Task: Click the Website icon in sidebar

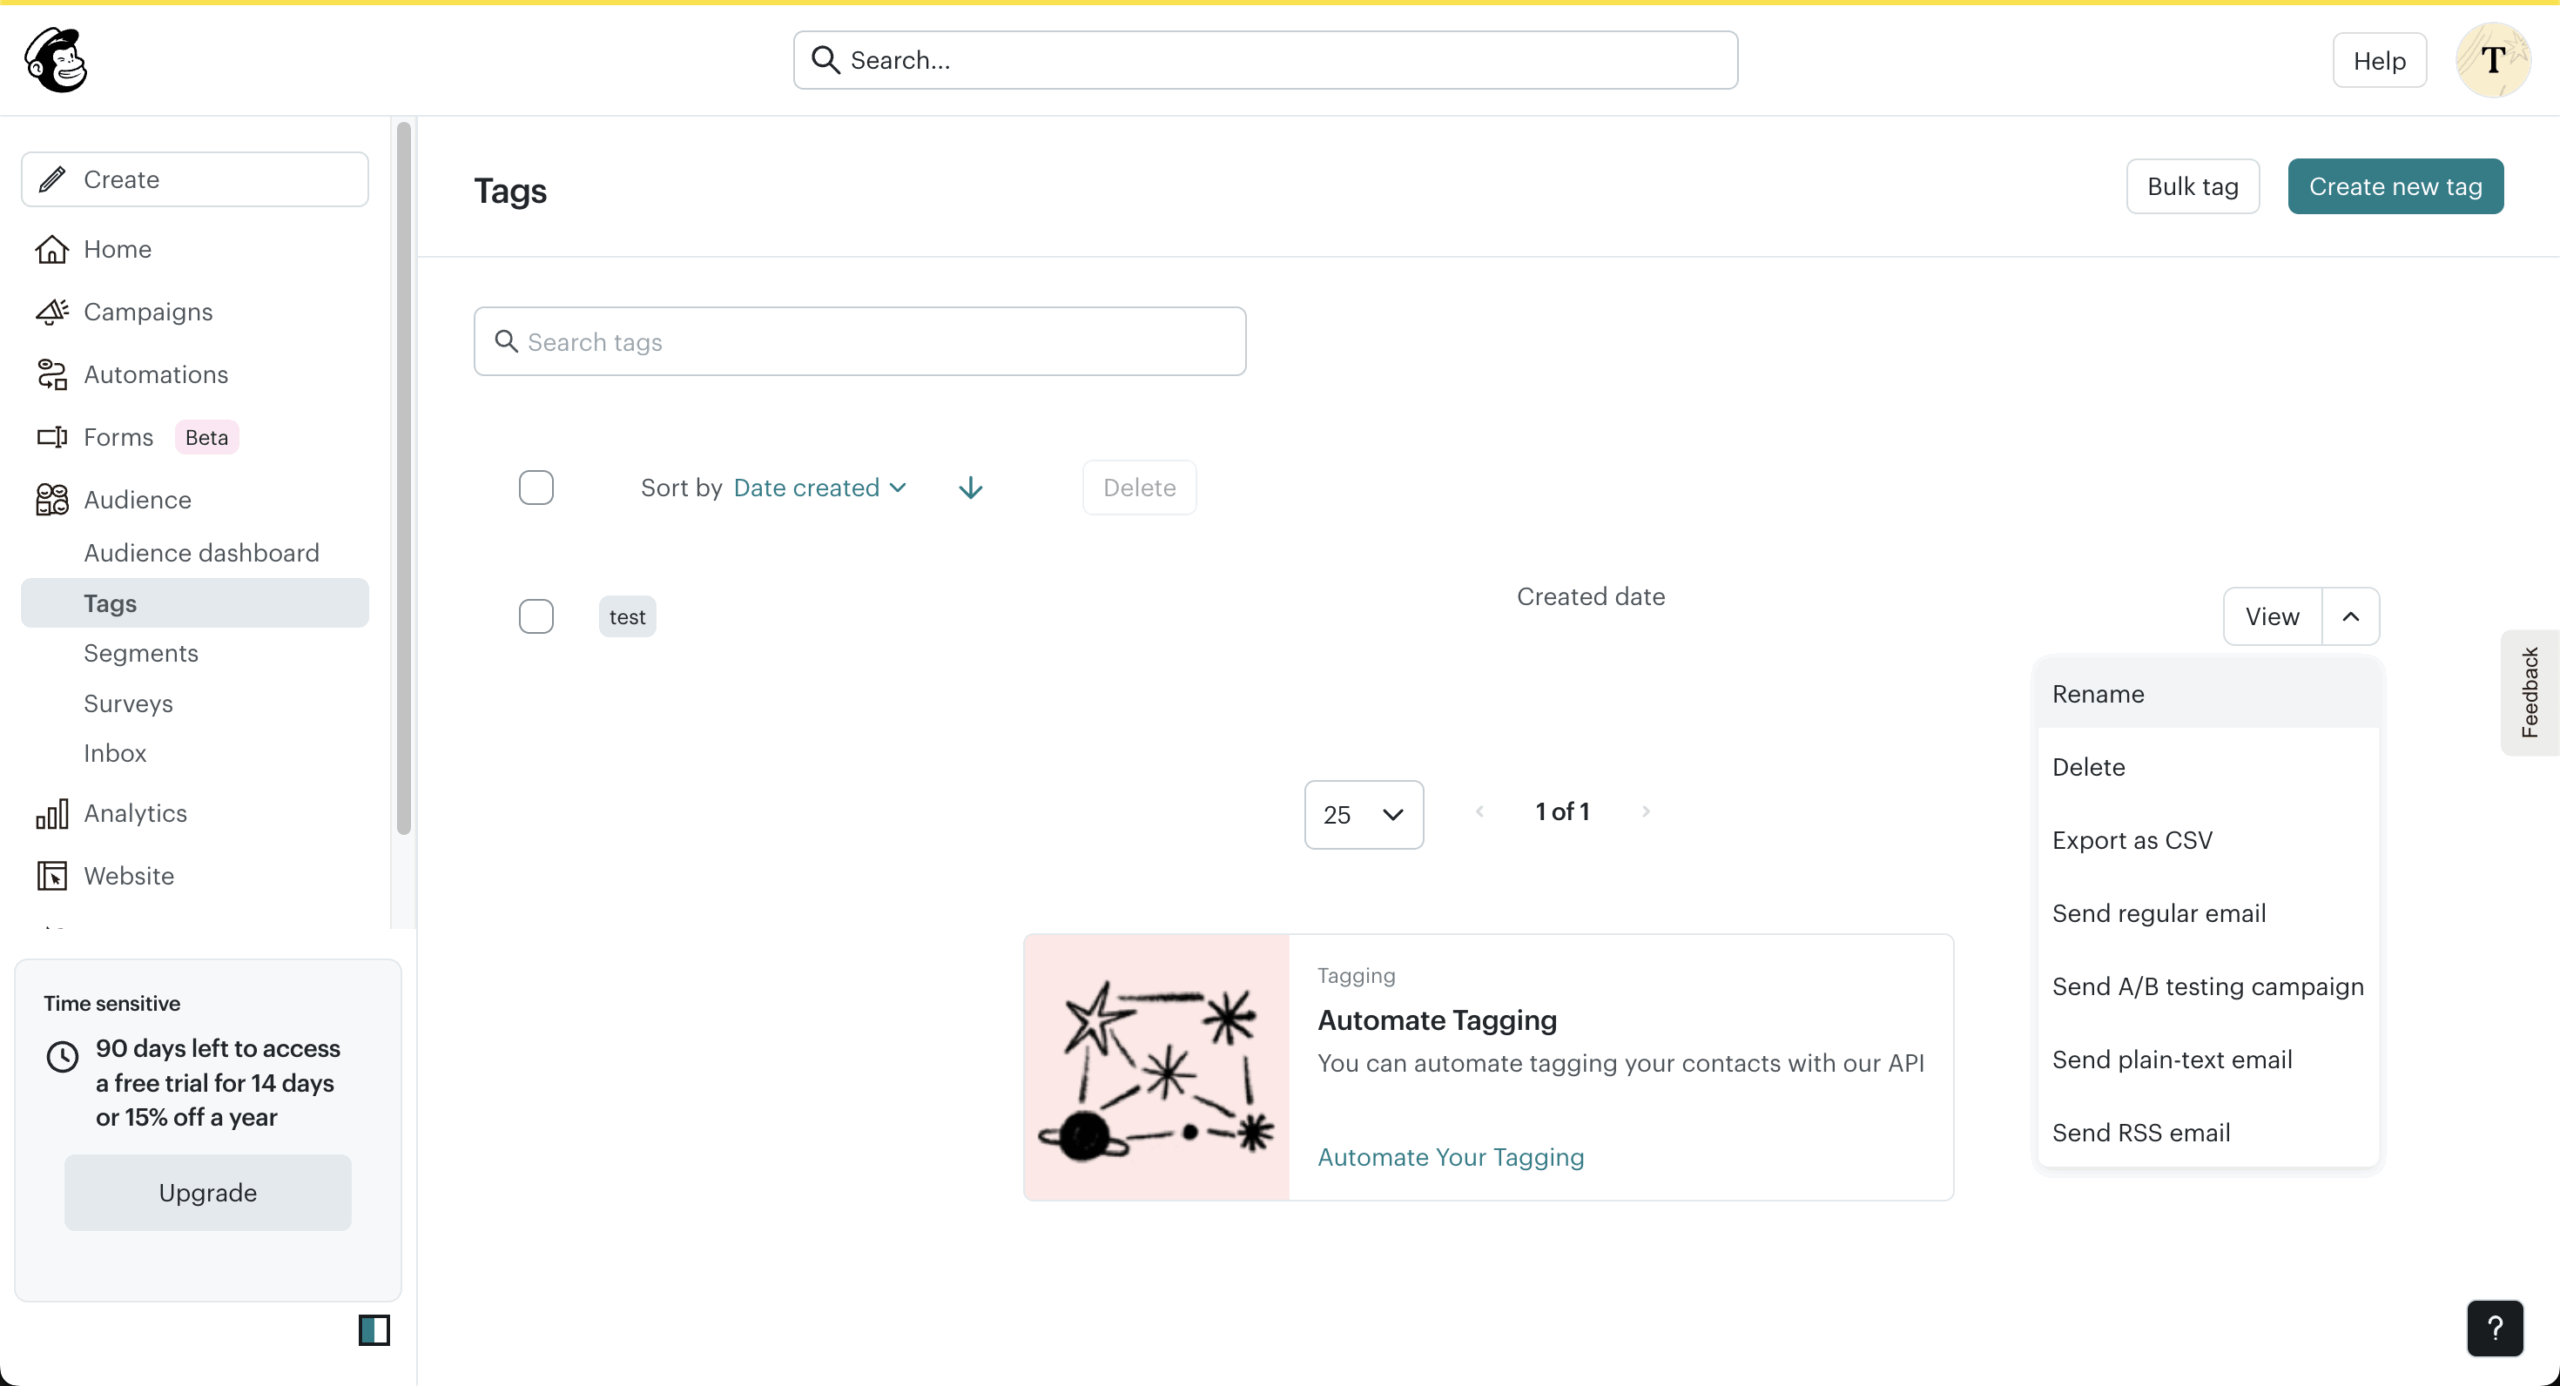Action: click(52, 876)
